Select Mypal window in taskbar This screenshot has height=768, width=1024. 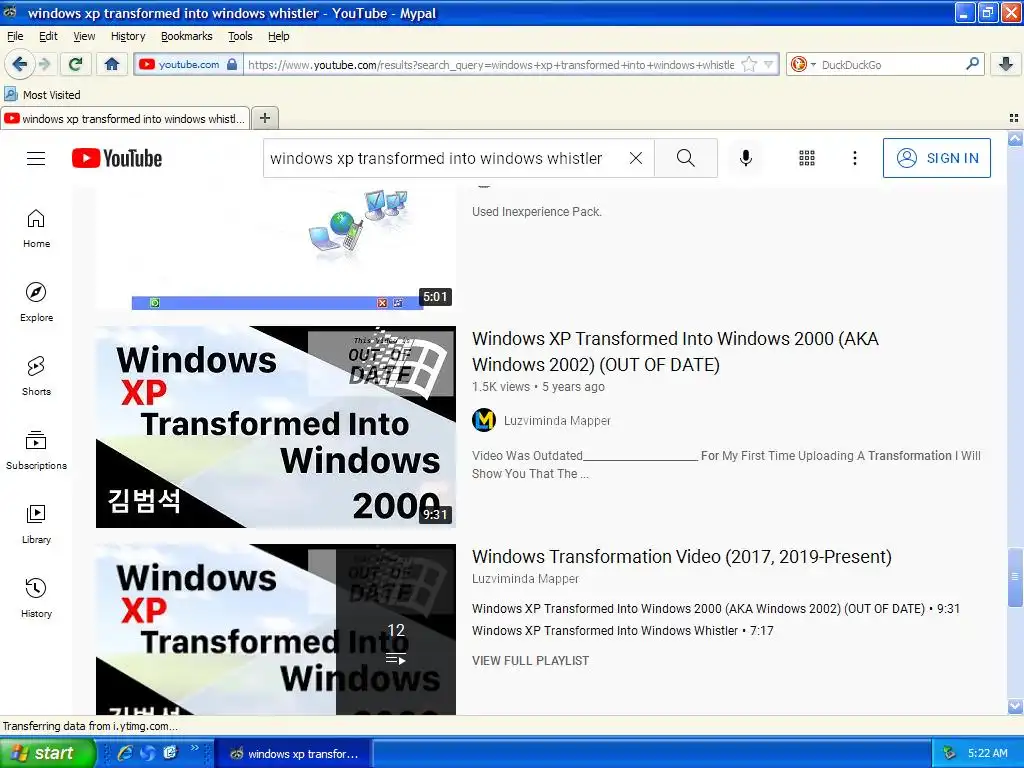(x=293, y=754)
